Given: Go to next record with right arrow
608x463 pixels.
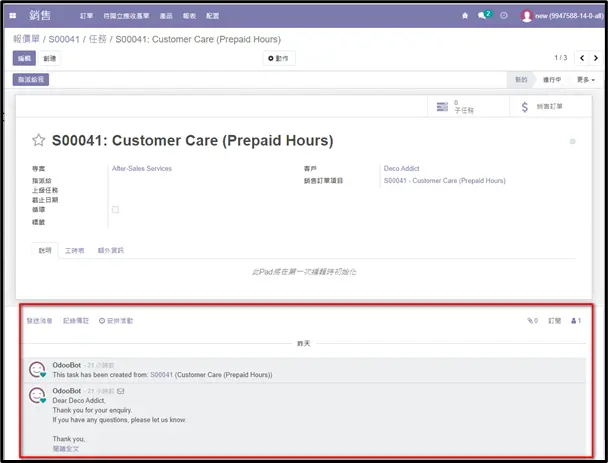Looking at the screenshot, I should point(596,58).
